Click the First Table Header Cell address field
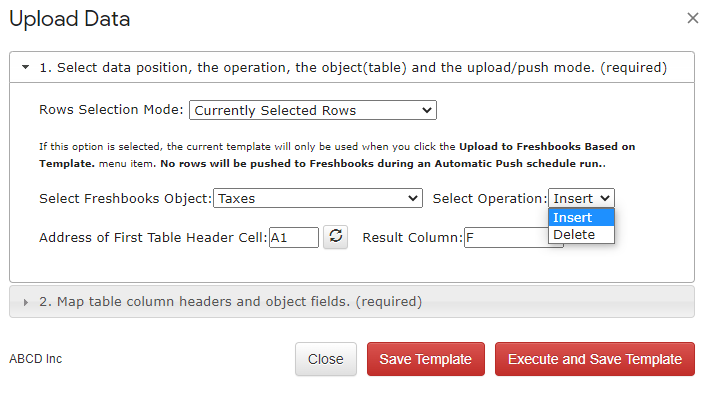 (x=294, y=237)
